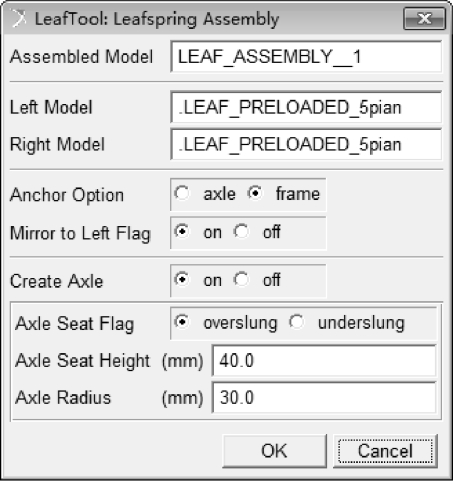Screen dimensions: 453x481
Task: Click the Assembled Model text field
Action: 306,56
